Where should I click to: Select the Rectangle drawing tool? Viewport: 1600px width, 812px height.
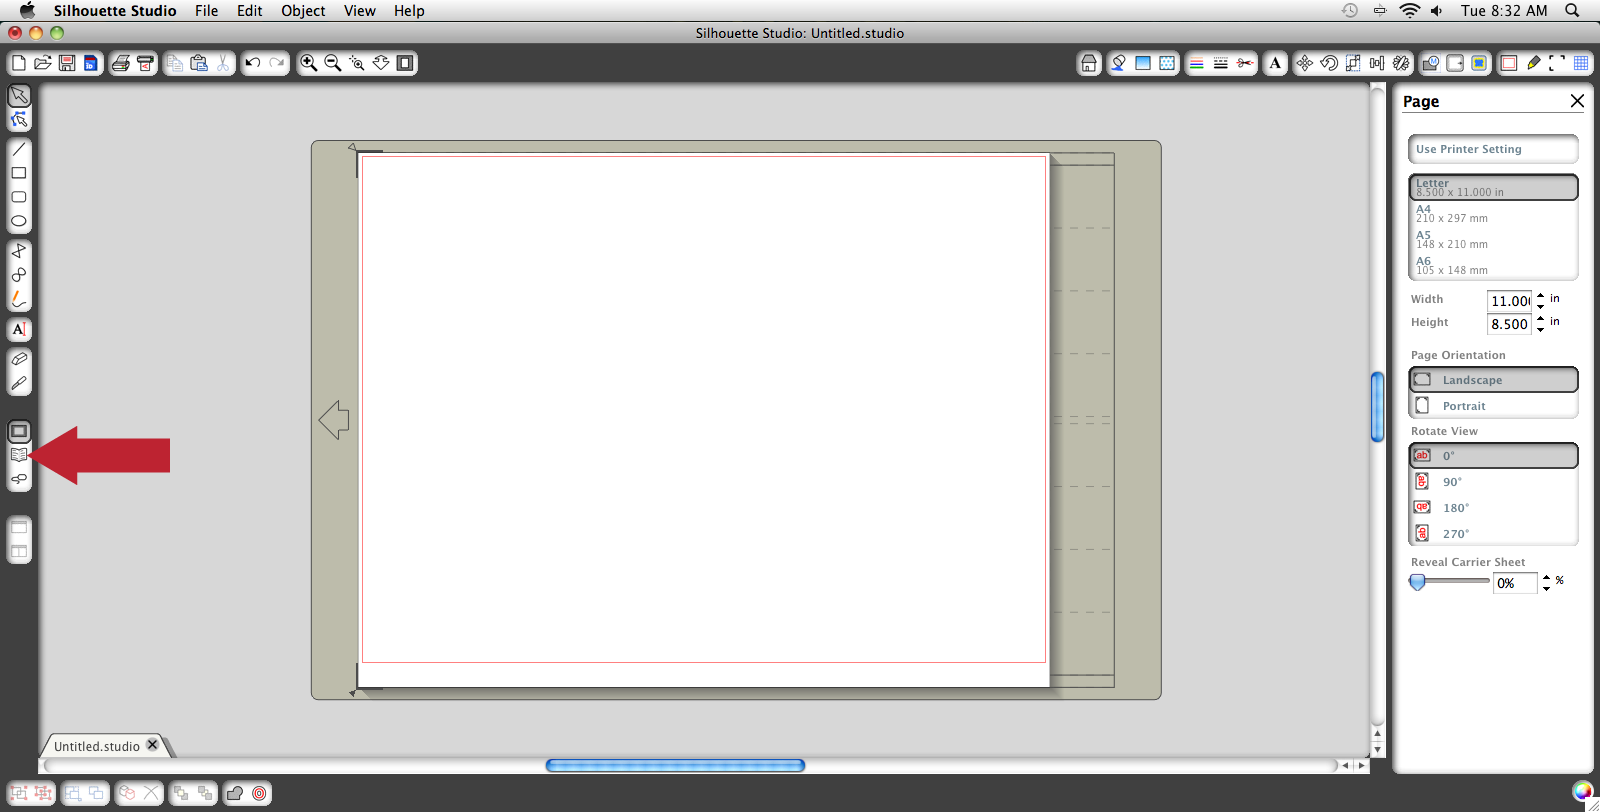(x=19, y=173)
